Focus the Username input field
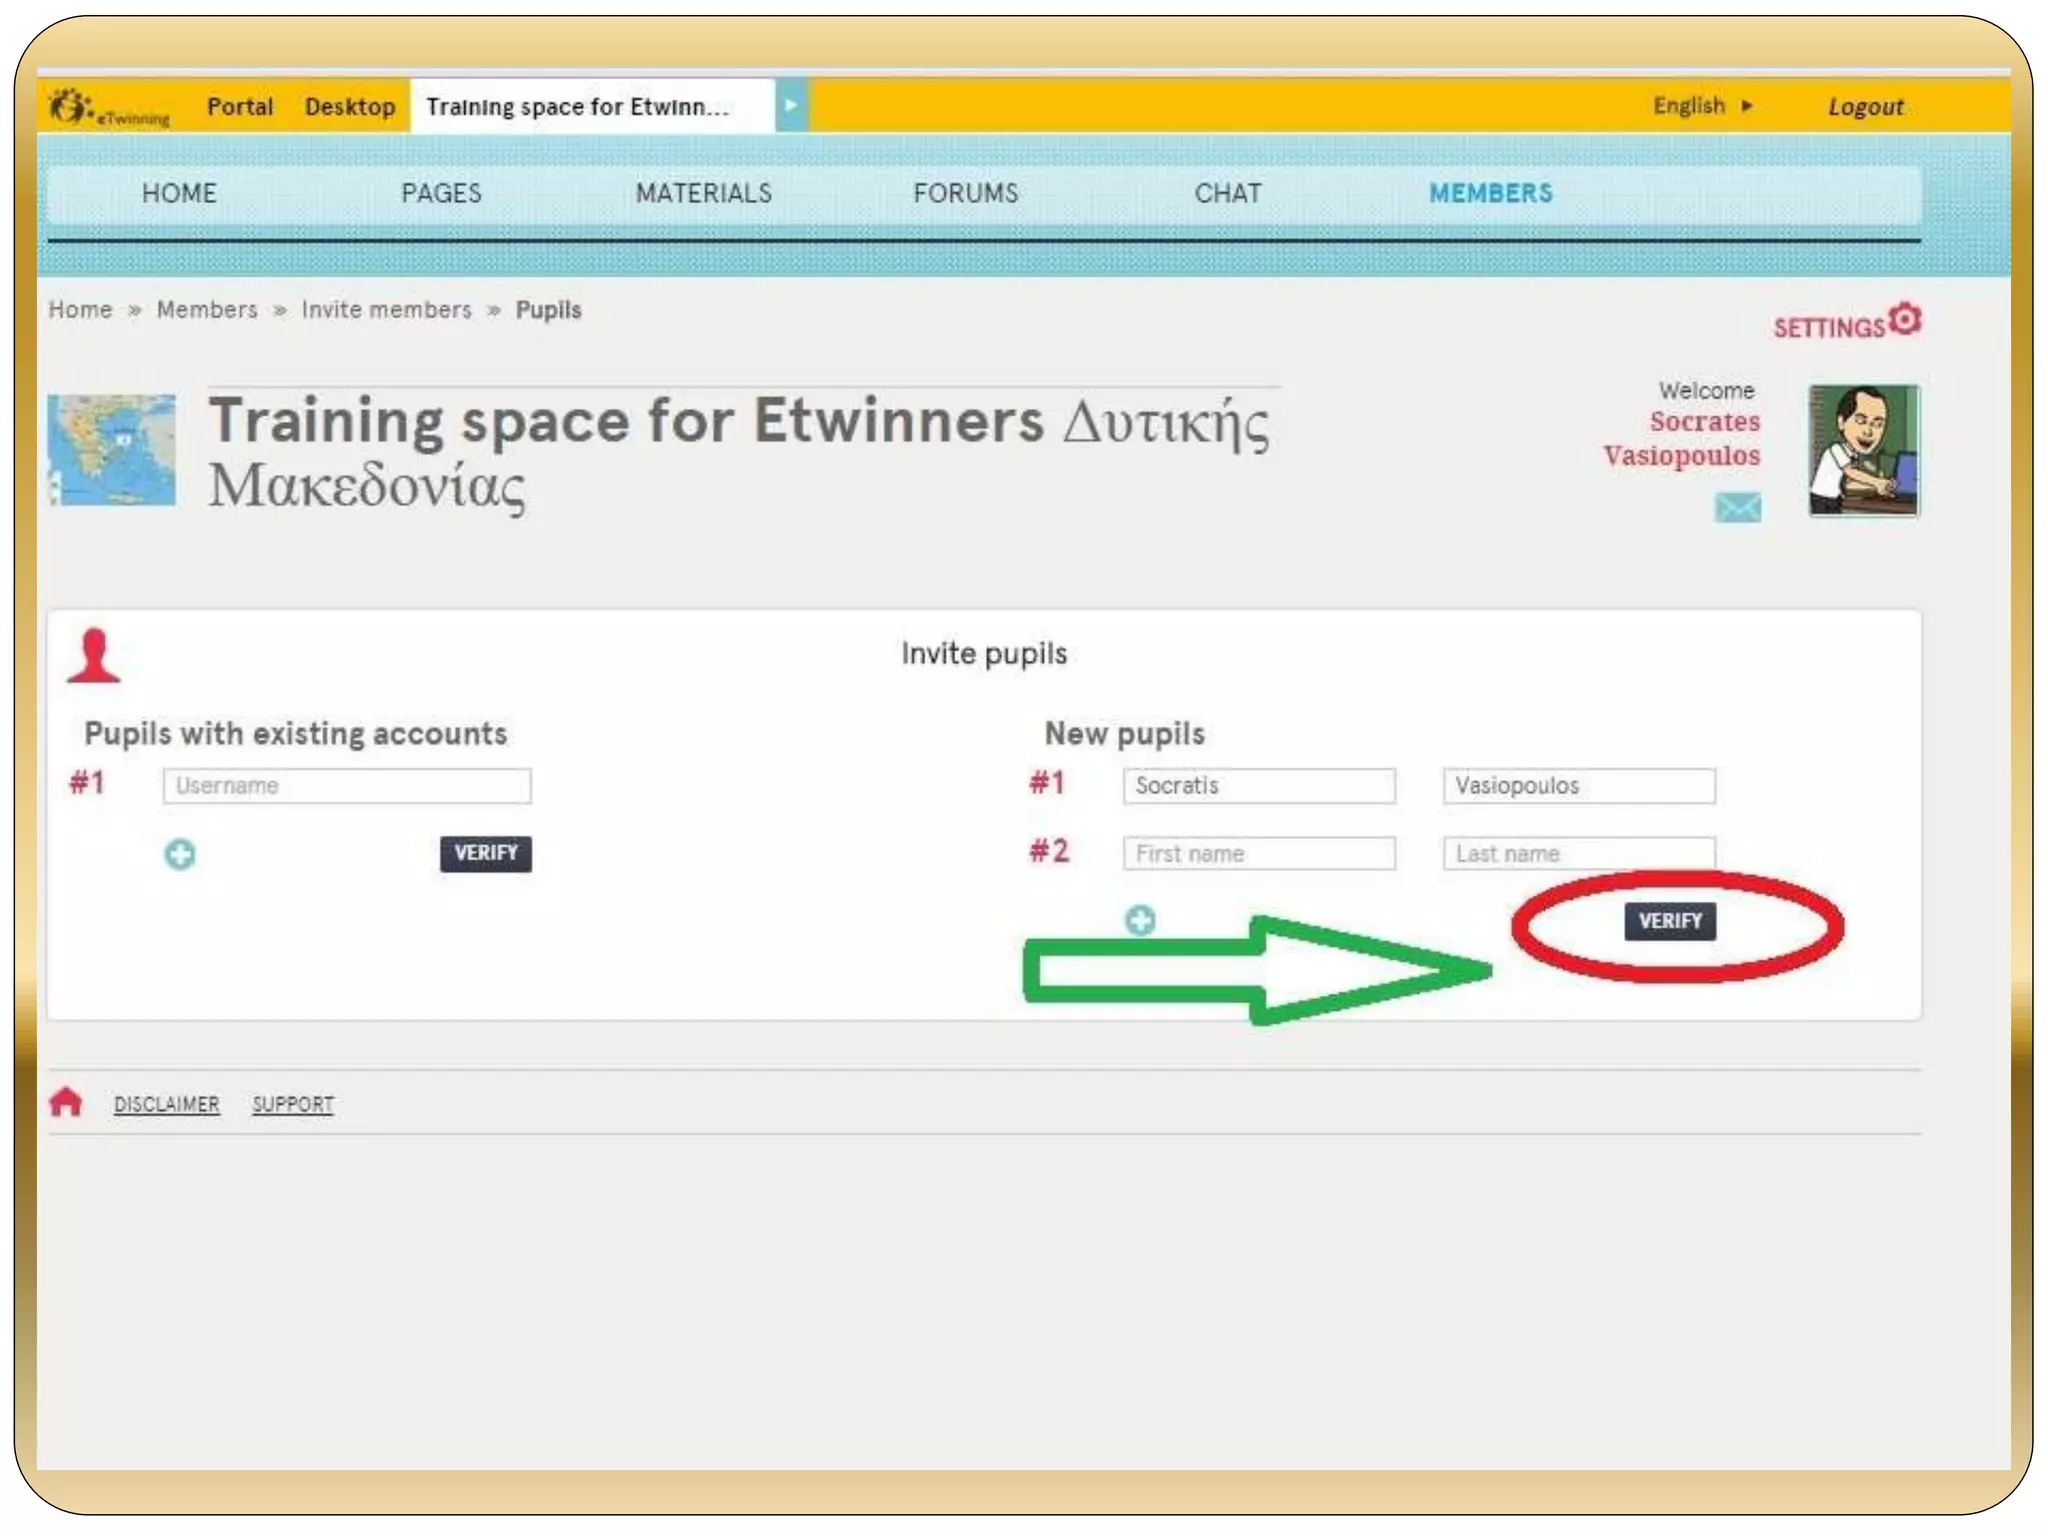Image resolution: width=2048 pixels, height=1536 pixels. pyautogui.click(x=347, y=786)
